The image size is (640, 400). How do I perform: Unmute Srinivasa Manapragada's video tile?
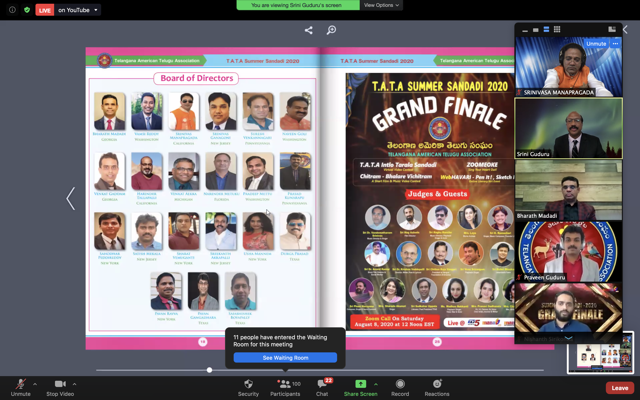click(596, 43)
